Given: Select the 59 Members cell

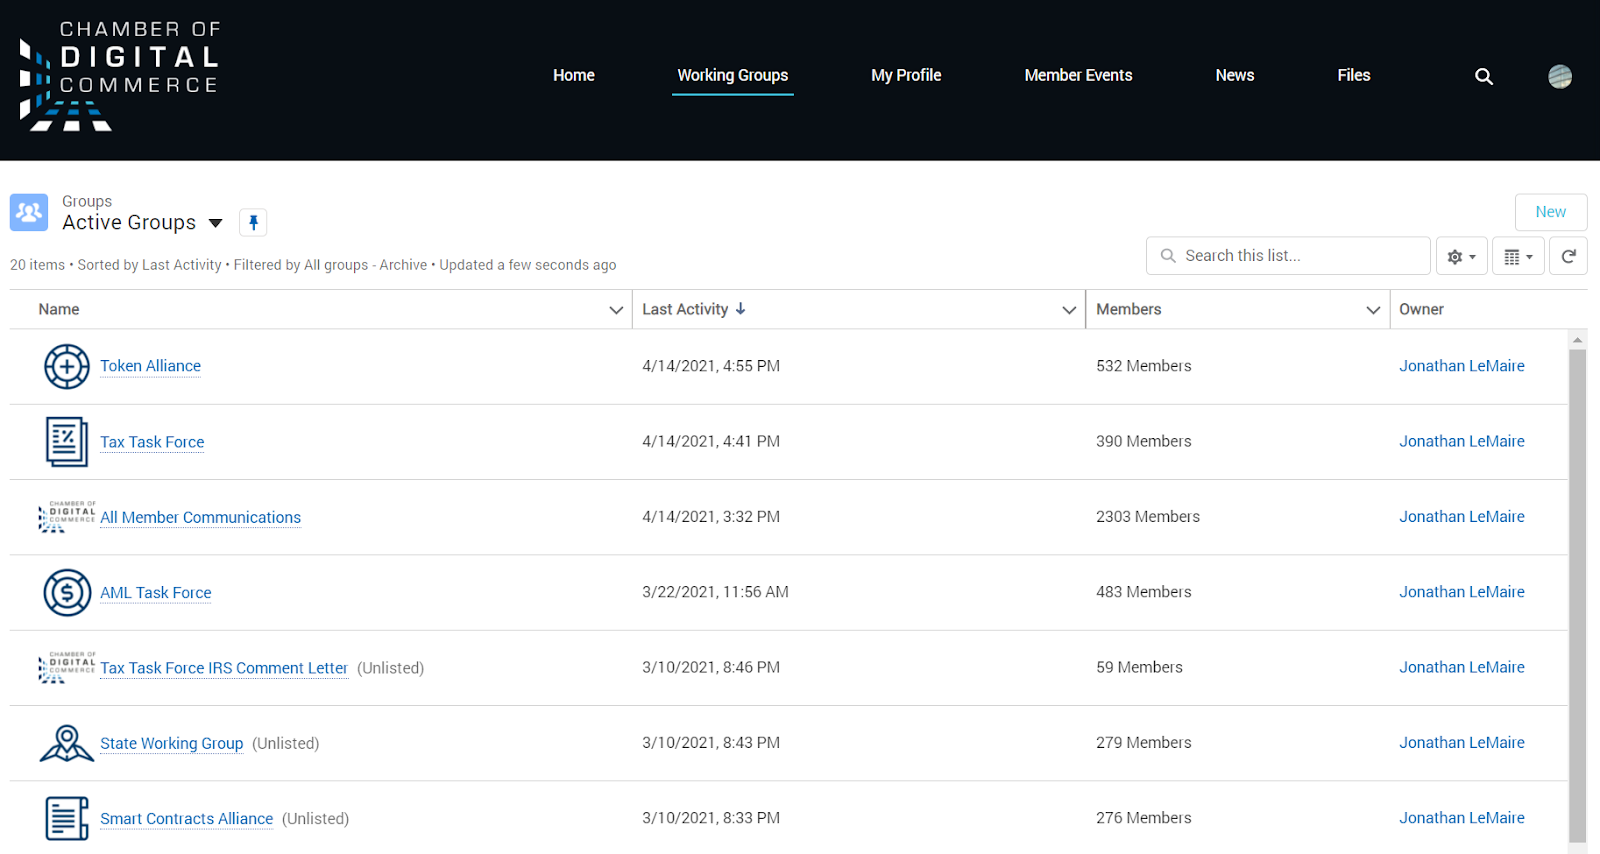Looking at the screenshot, I should click(x=1139, y=667).
